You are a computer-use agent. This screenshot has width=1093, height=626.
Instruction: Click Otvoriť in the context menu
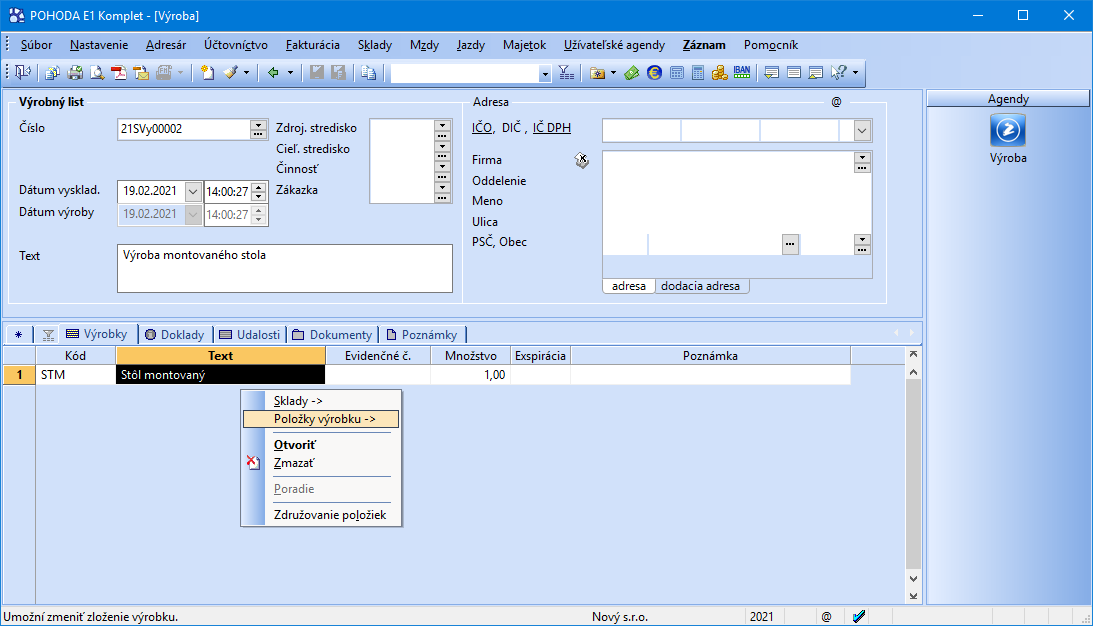click(295, 444)
